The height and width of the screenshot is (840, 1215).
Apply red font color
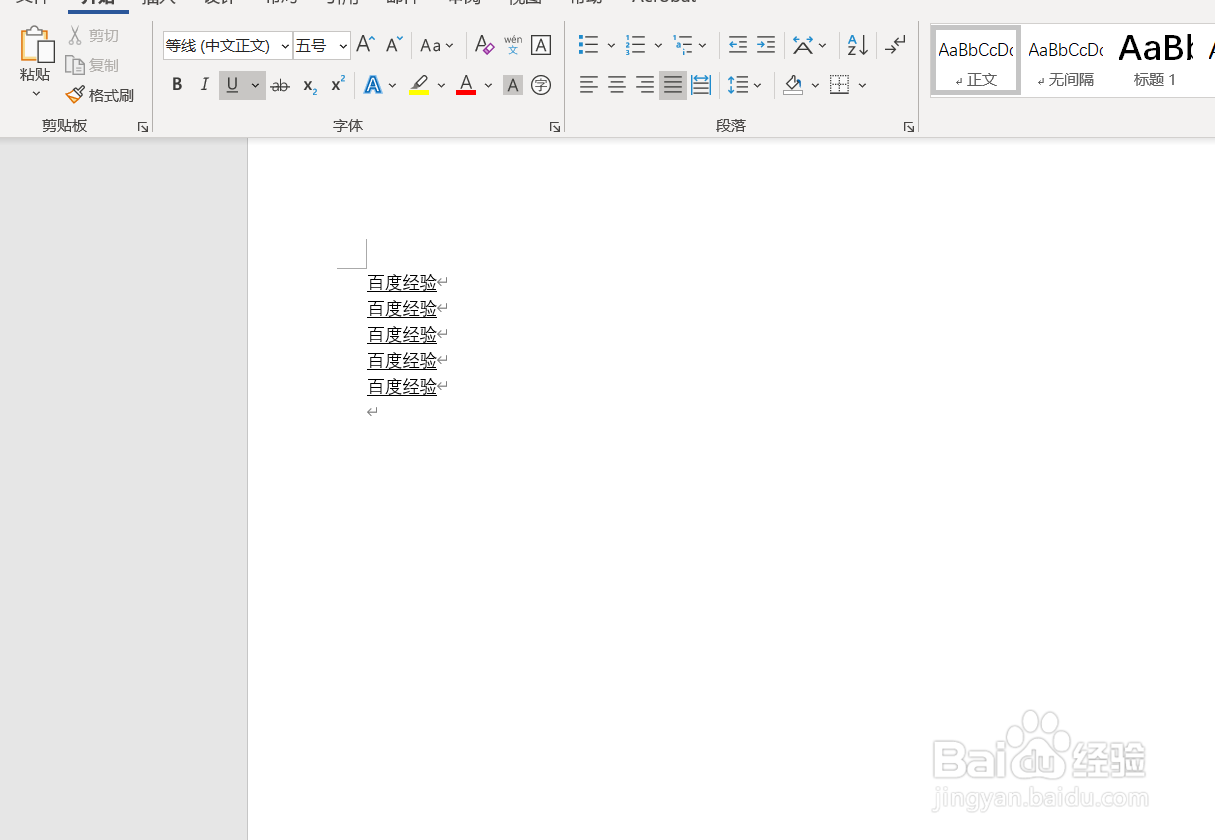click(x=466, y=85)
